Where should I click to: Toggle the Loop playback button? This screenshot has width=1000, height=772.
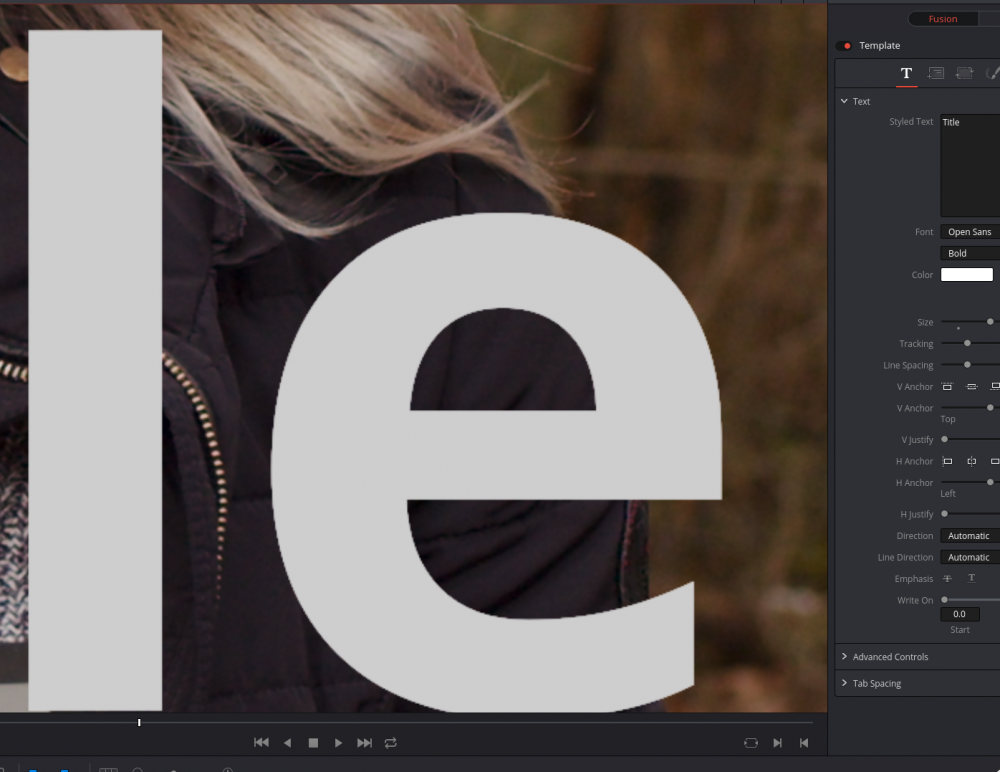point(390,743)
